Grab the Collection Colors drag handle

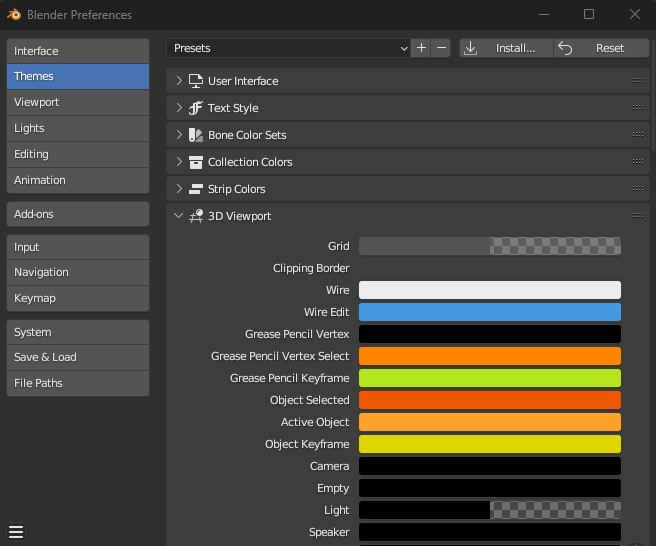click(x=638, y=161)
